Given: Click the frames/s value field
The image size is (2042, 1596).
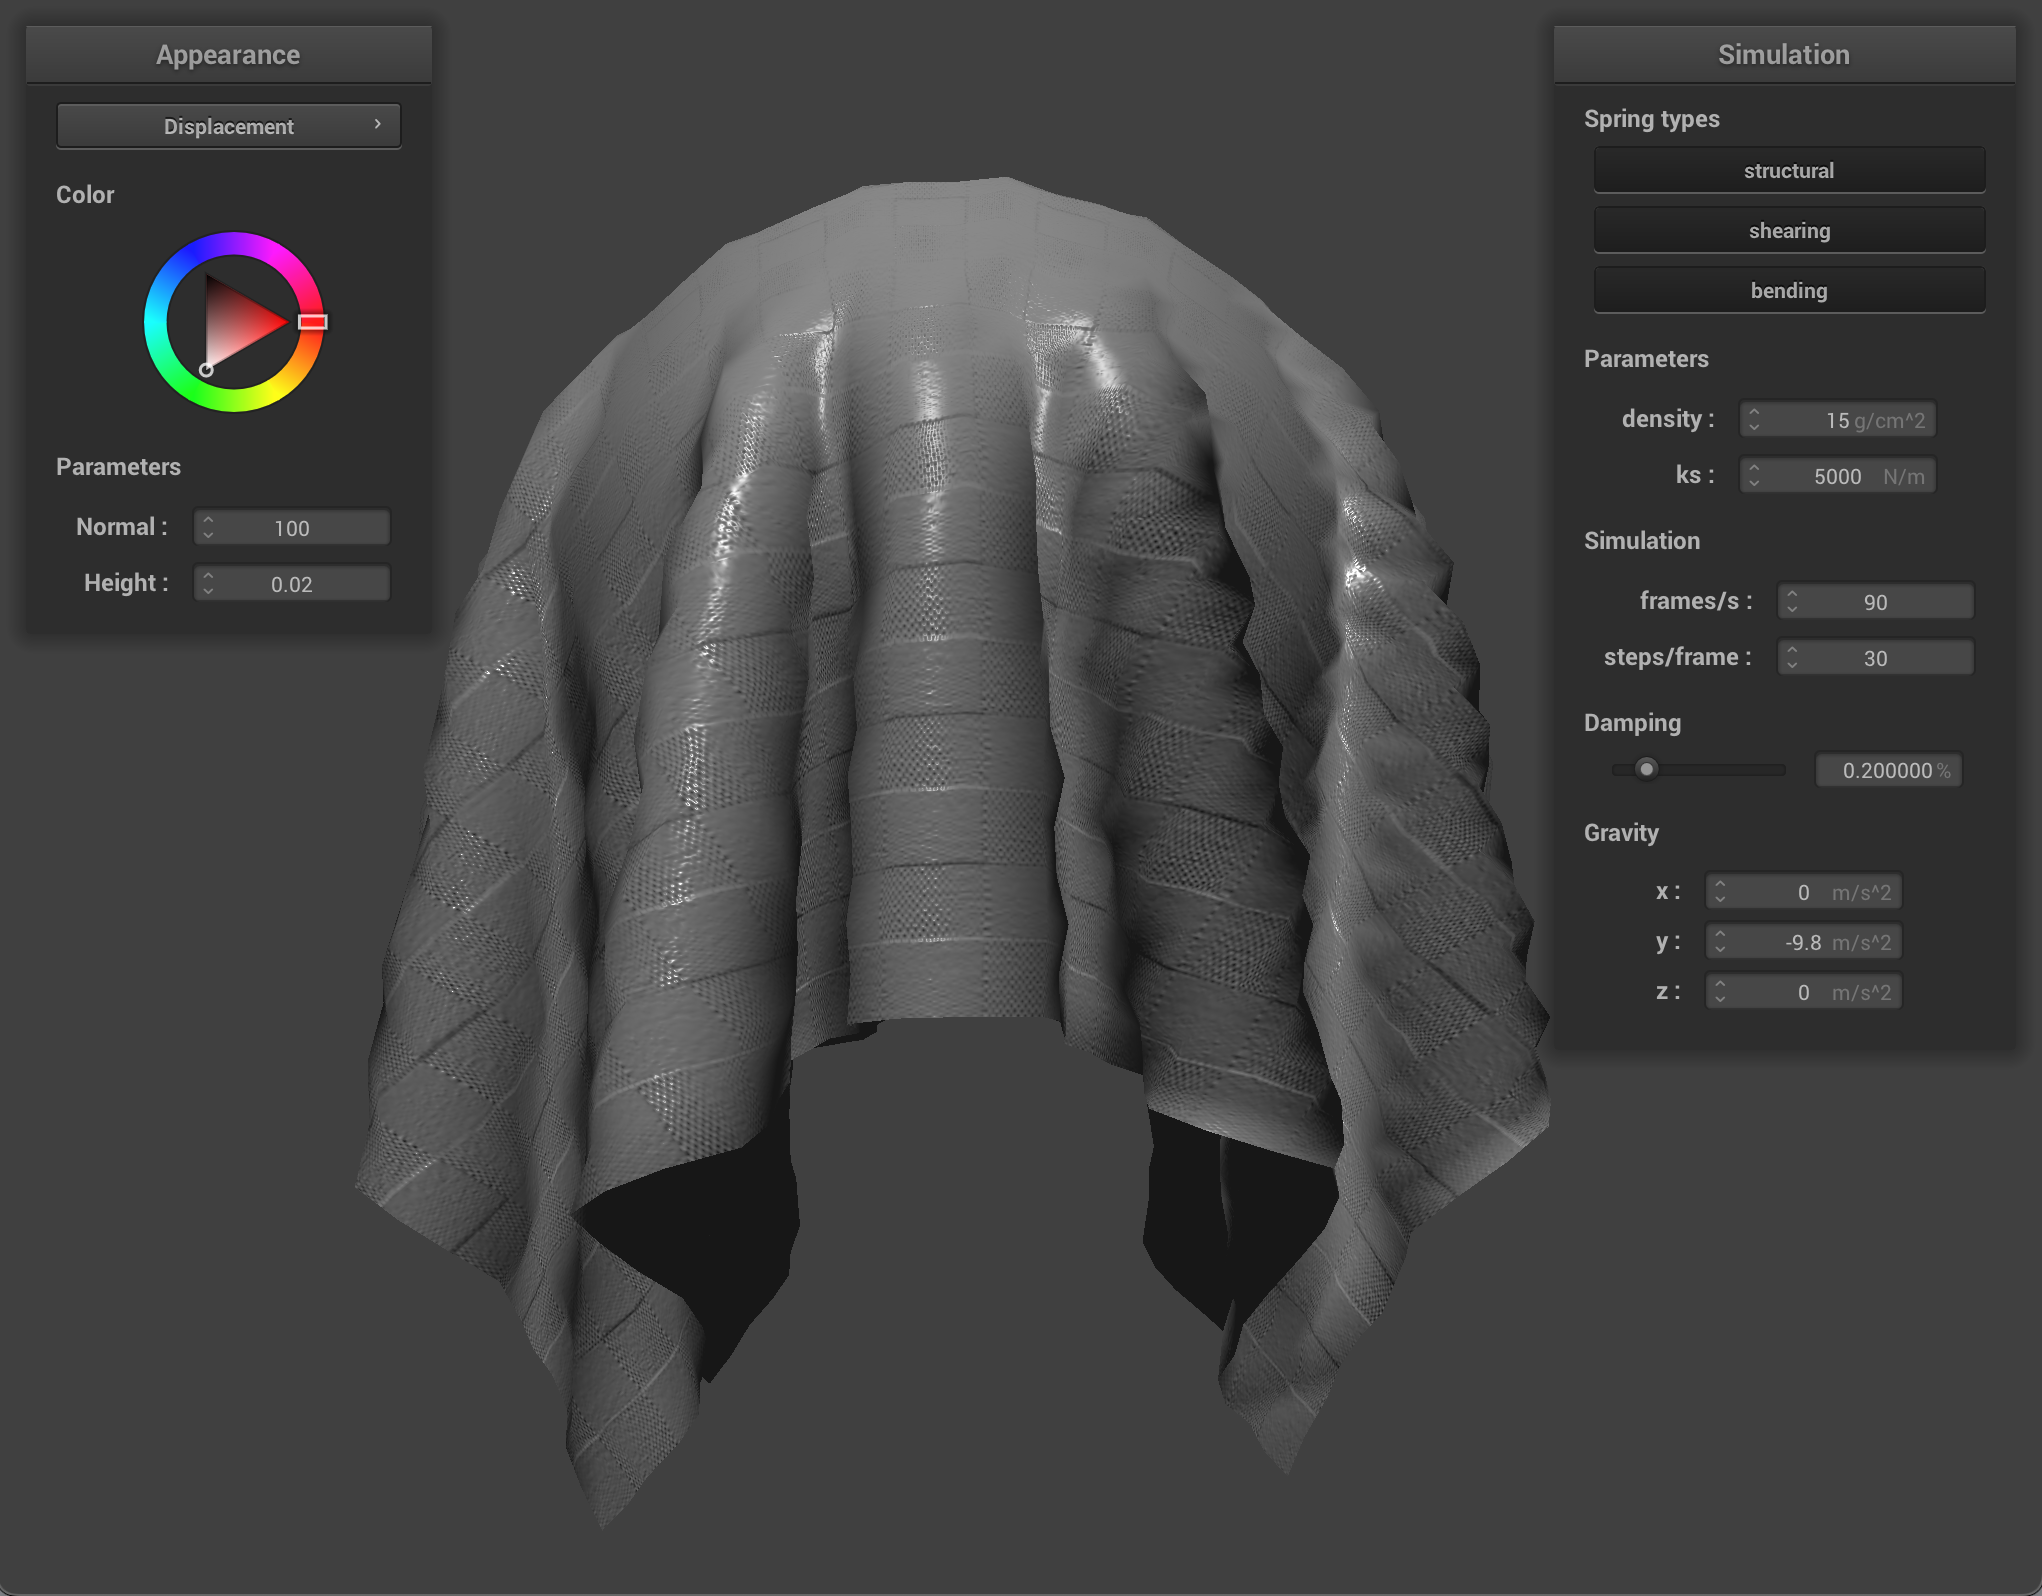Looking at the screenshot, I should click(x=1876, y=601).
